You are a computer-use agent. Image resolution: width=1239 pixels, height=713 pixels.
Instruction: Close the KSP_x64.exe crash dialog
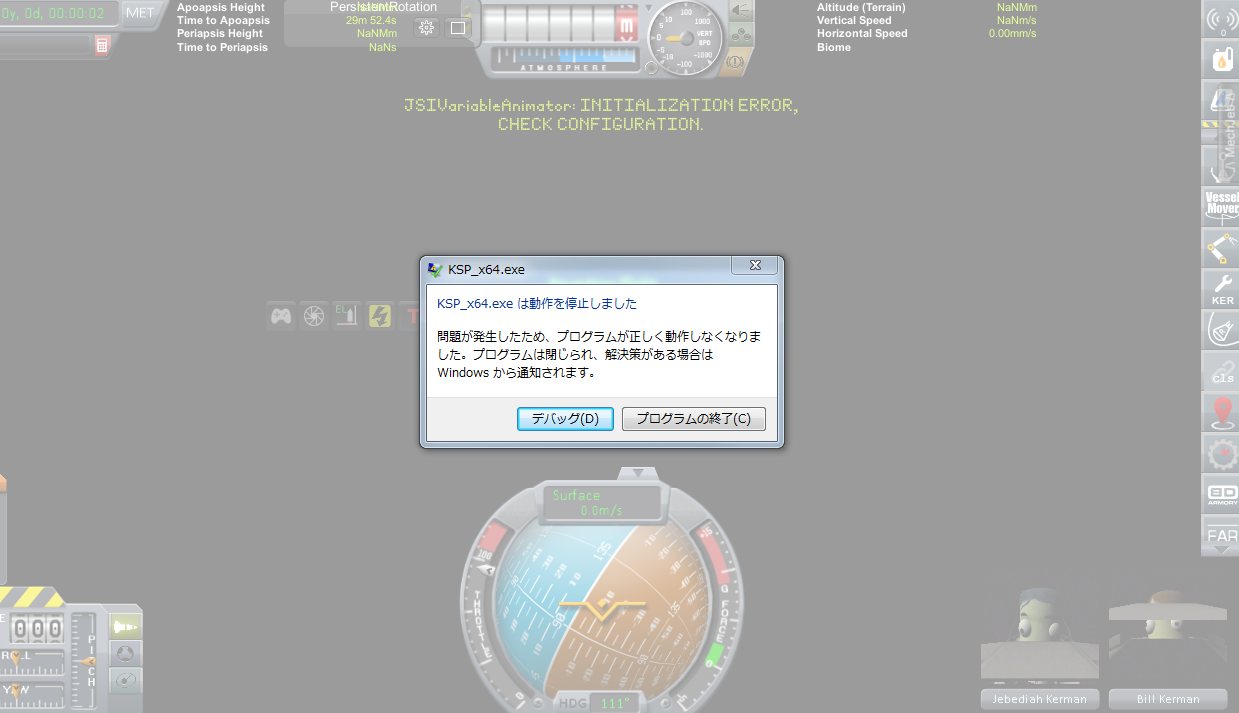755,265
